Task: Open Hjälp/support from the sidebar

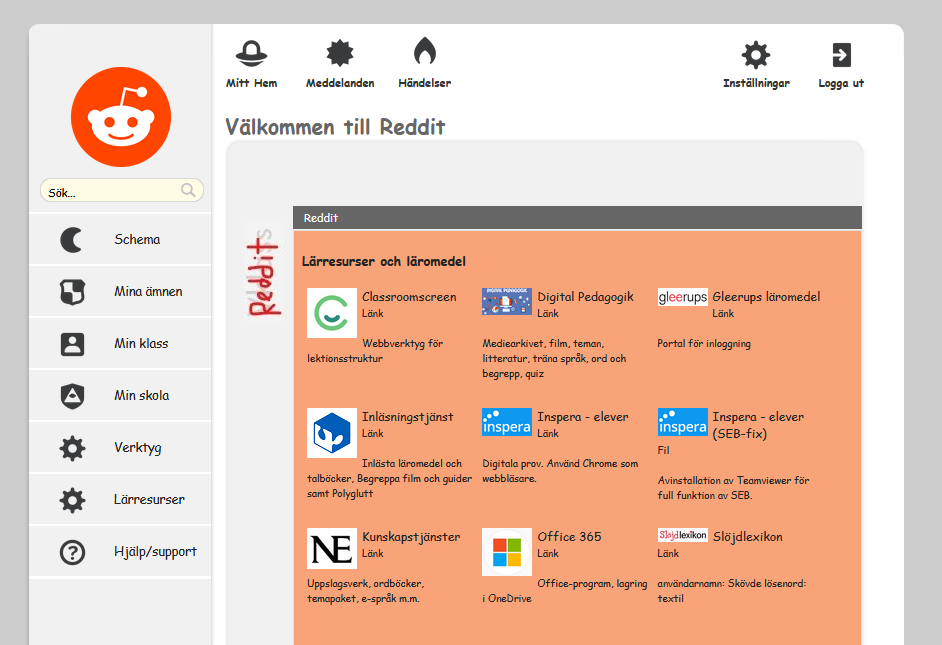Action: pyautogui.click(x=120, y=551)
